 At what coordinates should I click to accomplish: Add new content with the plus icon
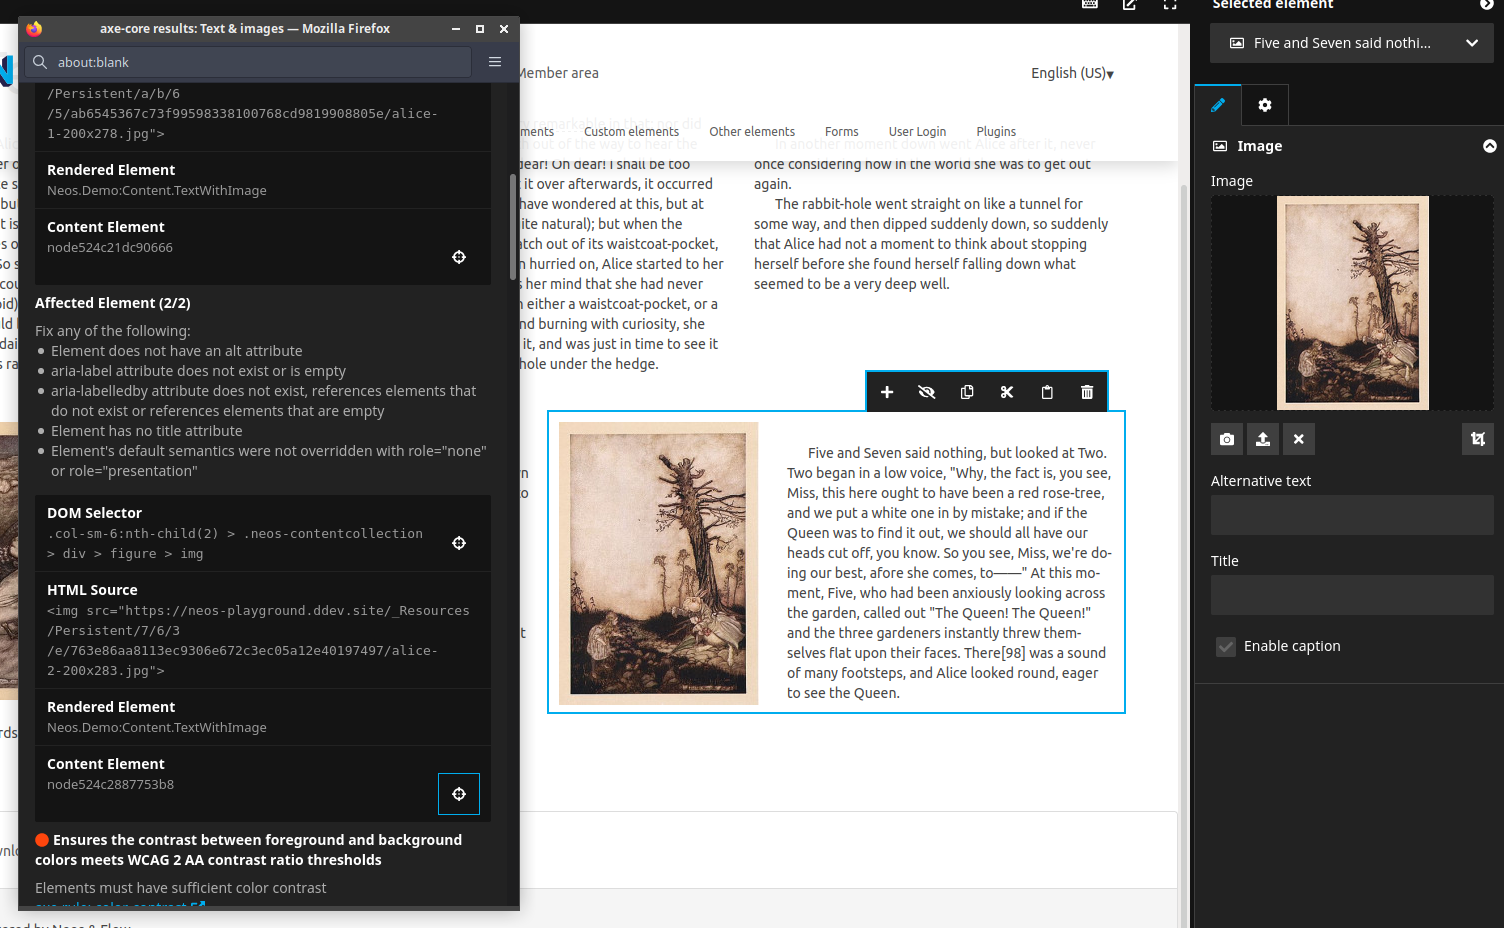pyautogui.click(x=887, y=392)
